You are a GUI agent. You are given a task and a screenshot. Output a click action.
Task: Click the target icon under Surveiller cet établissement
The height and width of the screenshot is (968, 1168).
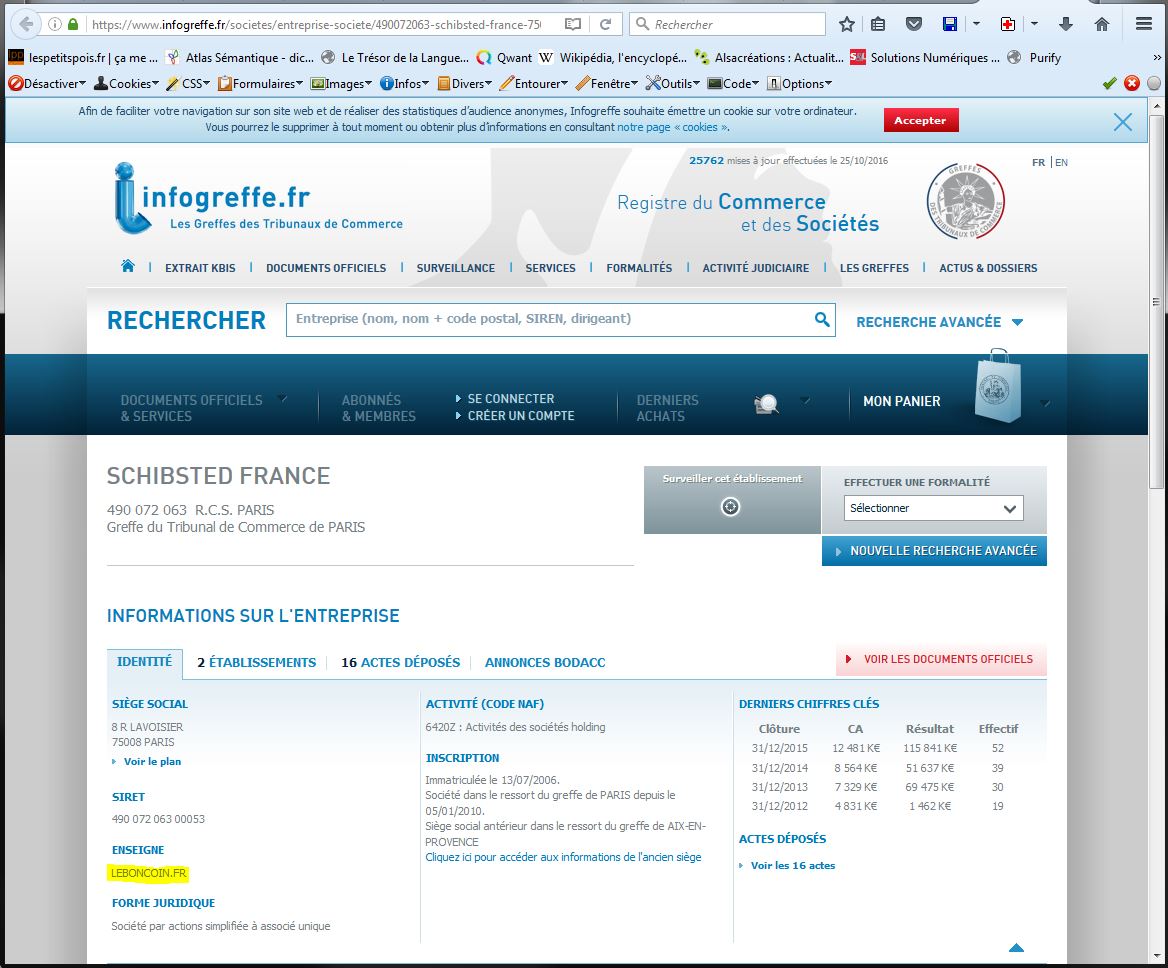[x=731, y=507]
